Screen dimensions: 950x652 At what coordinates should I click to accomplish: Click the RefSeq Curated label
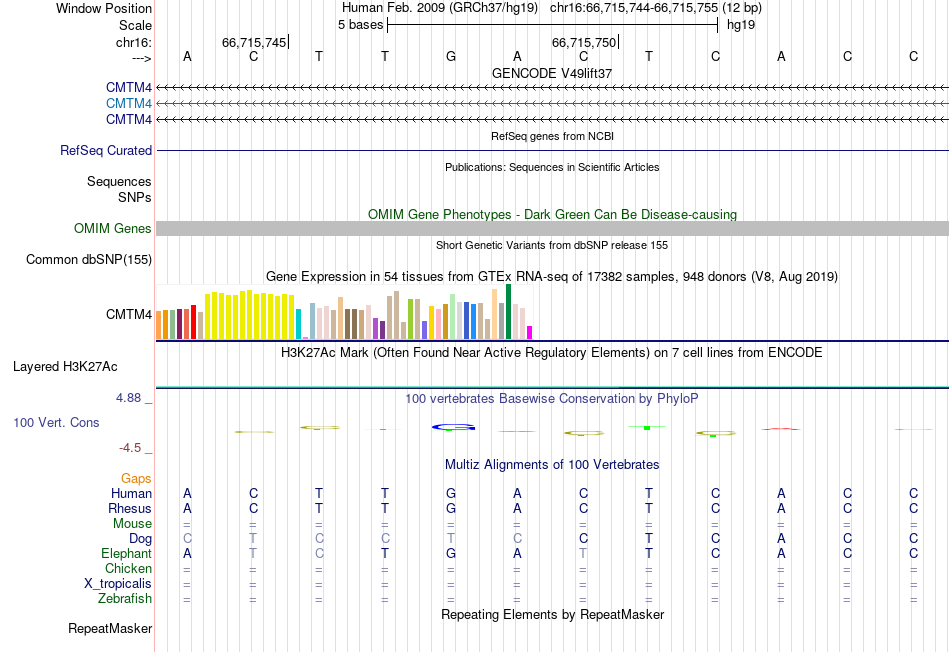tap(106, 150)
